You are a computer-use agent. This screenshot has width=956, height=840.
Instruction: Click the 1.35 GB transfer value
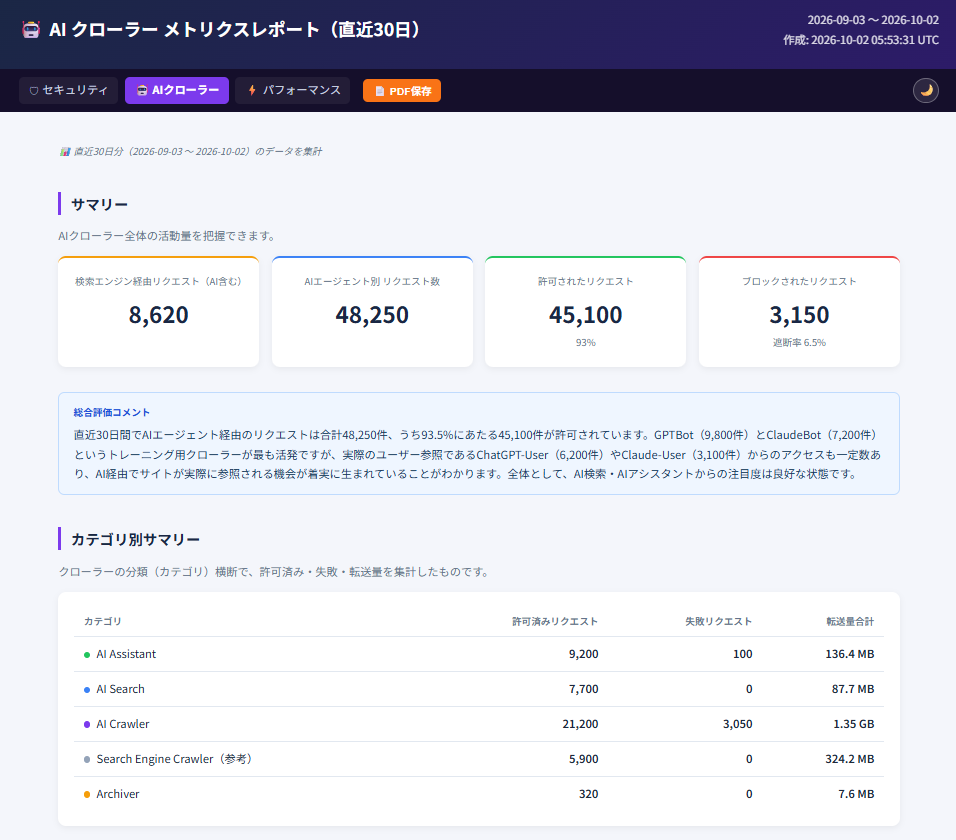click(854, 724)
